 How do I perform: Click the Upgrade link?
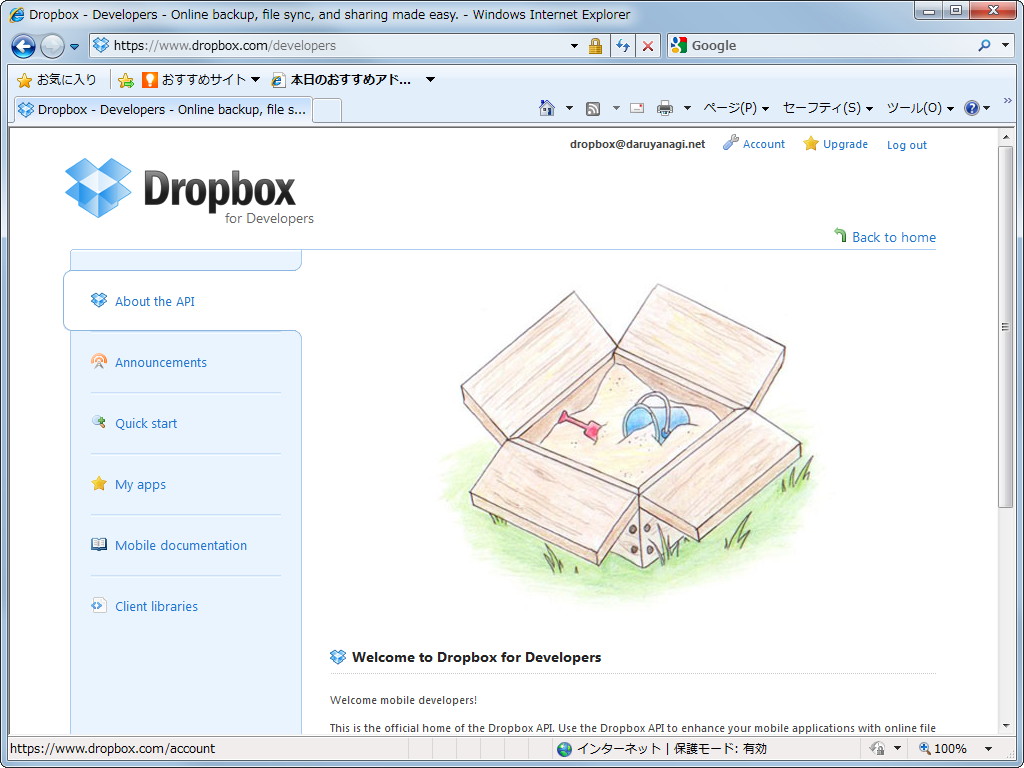tap(835, 144)
